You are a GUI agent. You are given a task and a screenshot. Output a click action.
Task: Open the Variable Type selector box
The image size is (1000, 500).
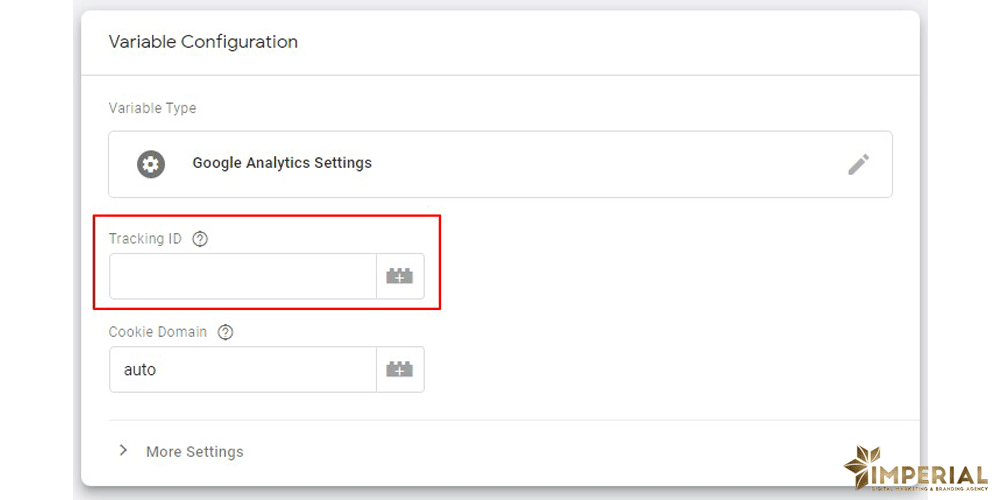tap(500, 164)
